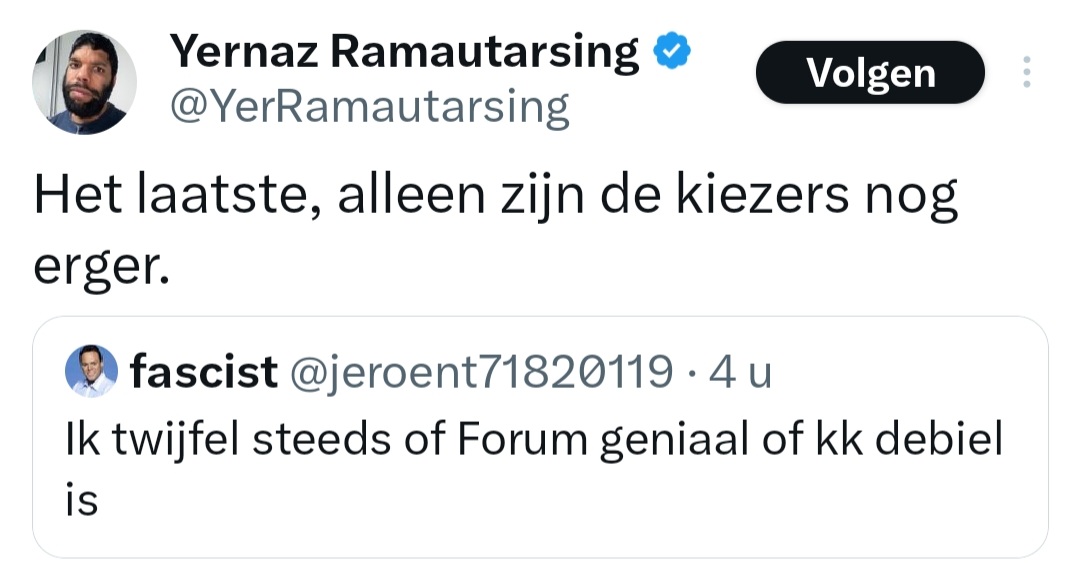
Task: Open the quoted account's small avatar
Action: click(91, 372)
